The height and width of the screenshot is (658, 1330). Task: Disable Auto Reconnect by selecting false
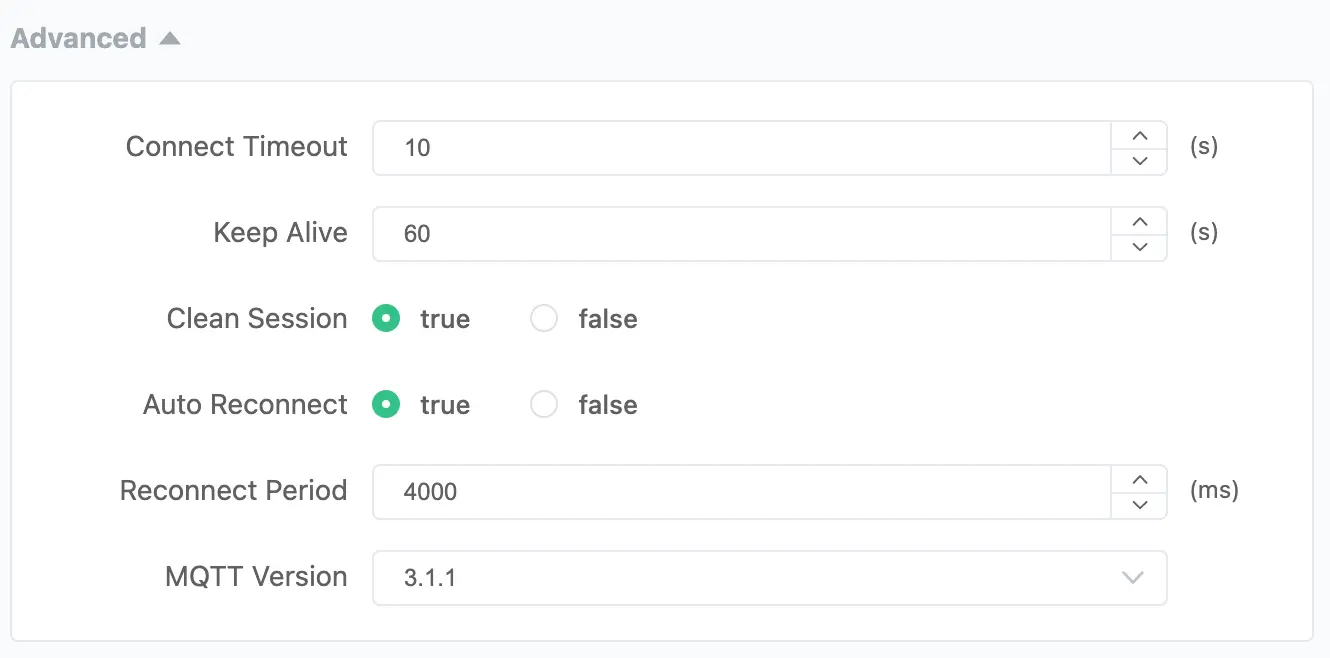click(x=544, y=405)
